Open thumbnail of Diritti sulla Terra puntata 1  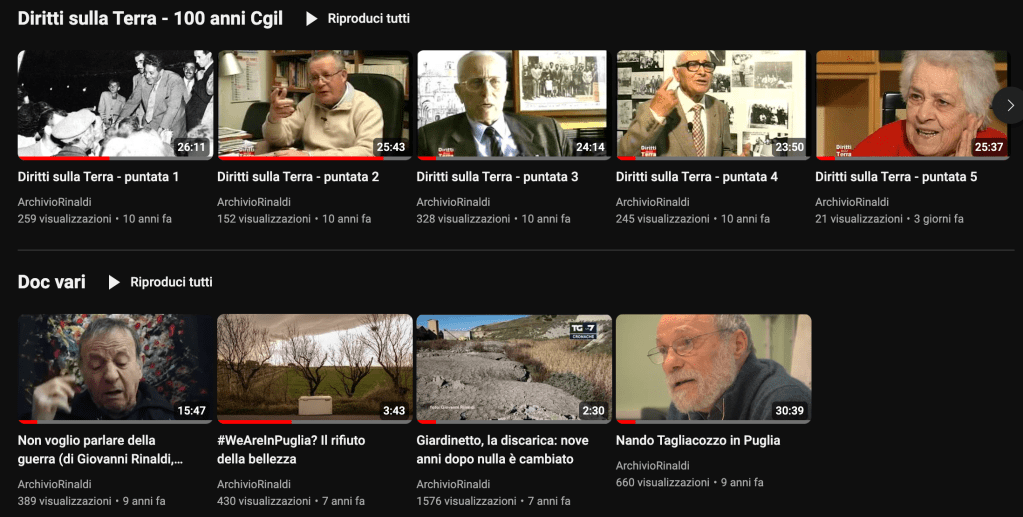tap(115, 105)
